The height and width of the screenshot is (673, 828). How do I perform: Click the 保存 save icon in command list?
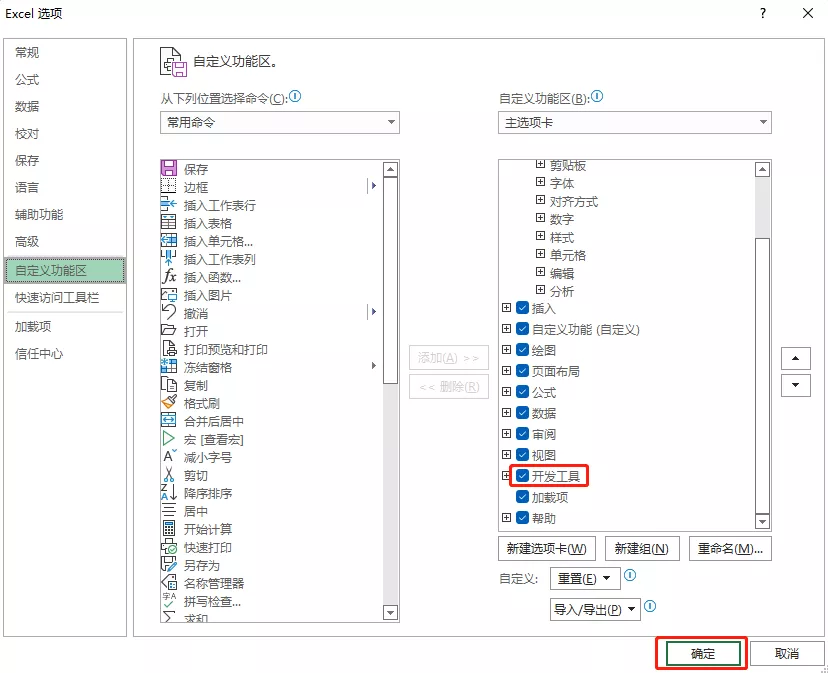click(168, 169)
